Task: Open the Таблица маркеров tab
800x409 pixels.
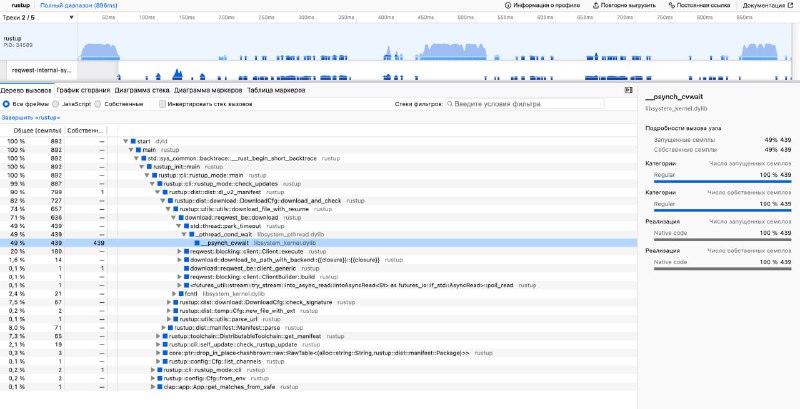Action: tap(276, 90)
